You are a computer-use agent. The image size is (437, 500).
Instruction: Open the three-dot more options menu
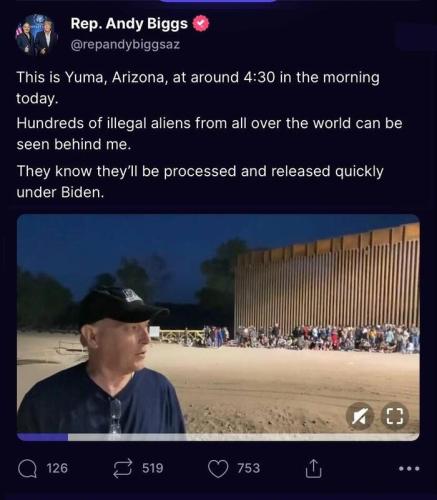coord(409,468)
